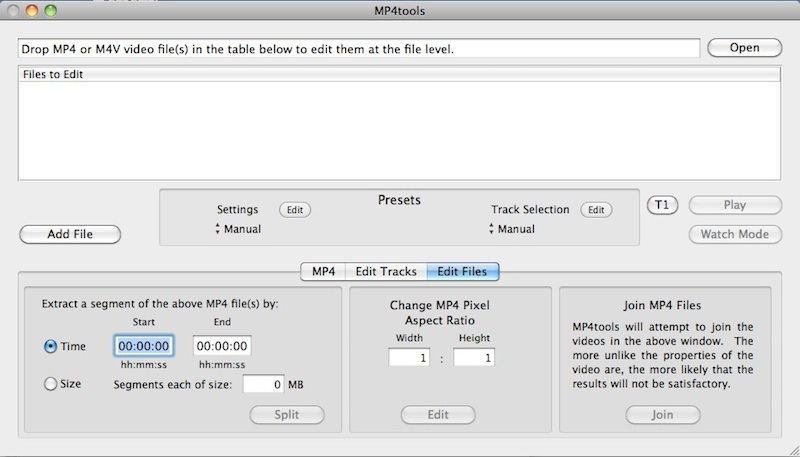Open the Settings Manual preset dropdown
The width and height of the screenshot is (800, 457).
pos(239,229)
